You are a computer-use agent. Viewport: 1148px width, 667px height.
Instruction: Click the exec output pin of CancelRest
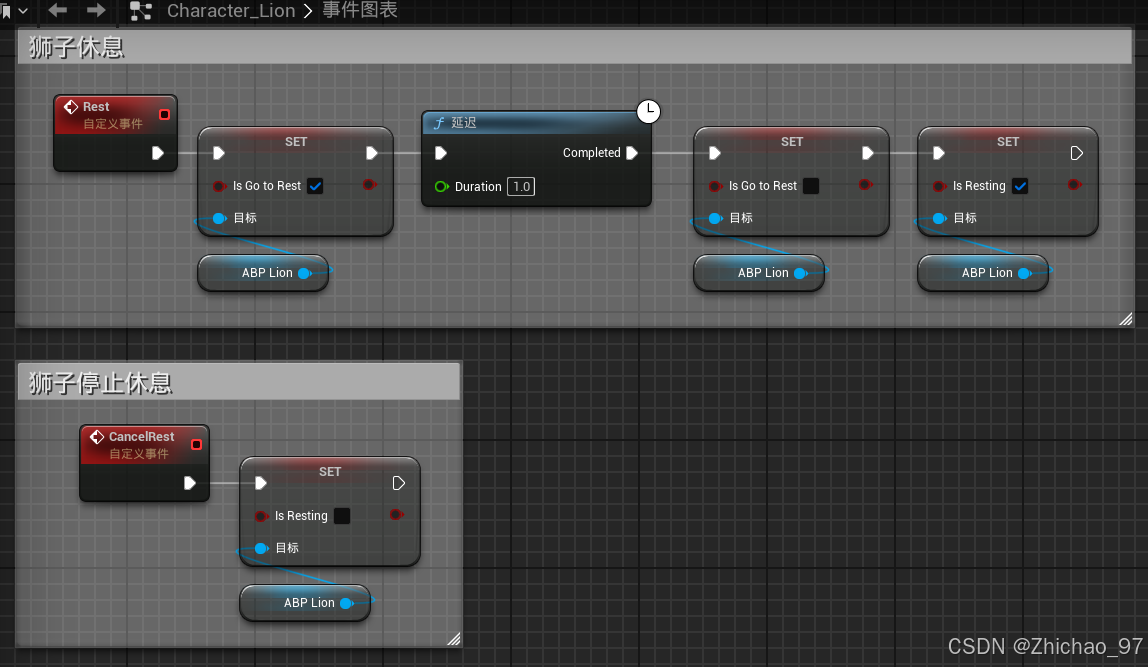coord(190,483)
